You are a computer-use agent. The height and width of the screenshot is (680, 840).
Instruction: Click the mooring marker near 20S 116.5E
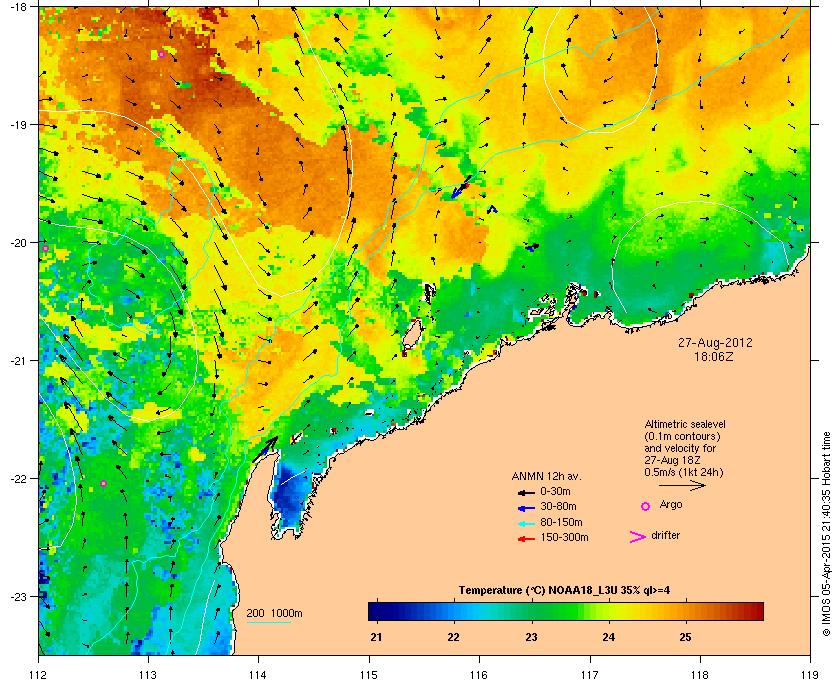pyautogui.click(x=532, y=247)
